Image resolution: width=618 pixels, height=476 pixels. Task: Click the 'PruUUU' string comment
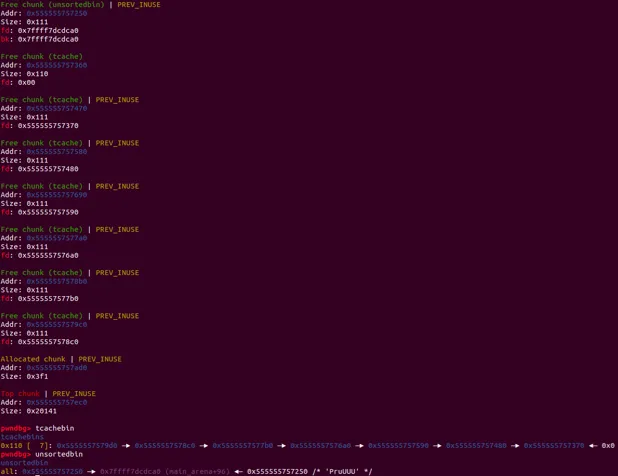point(346,471)
